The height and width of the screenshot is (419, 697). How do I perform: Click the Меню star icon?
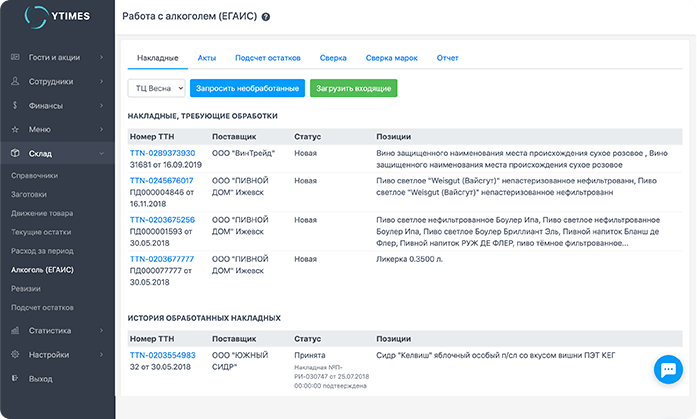tap(15, 129)
